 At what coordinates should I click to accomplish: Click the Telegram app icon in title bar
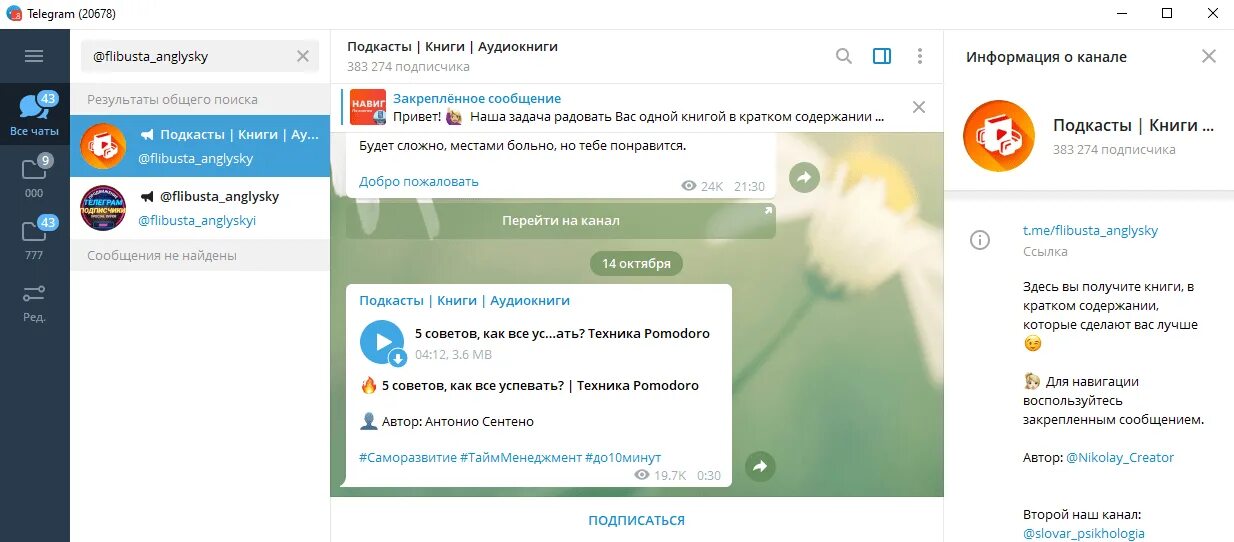pos(14,12)
